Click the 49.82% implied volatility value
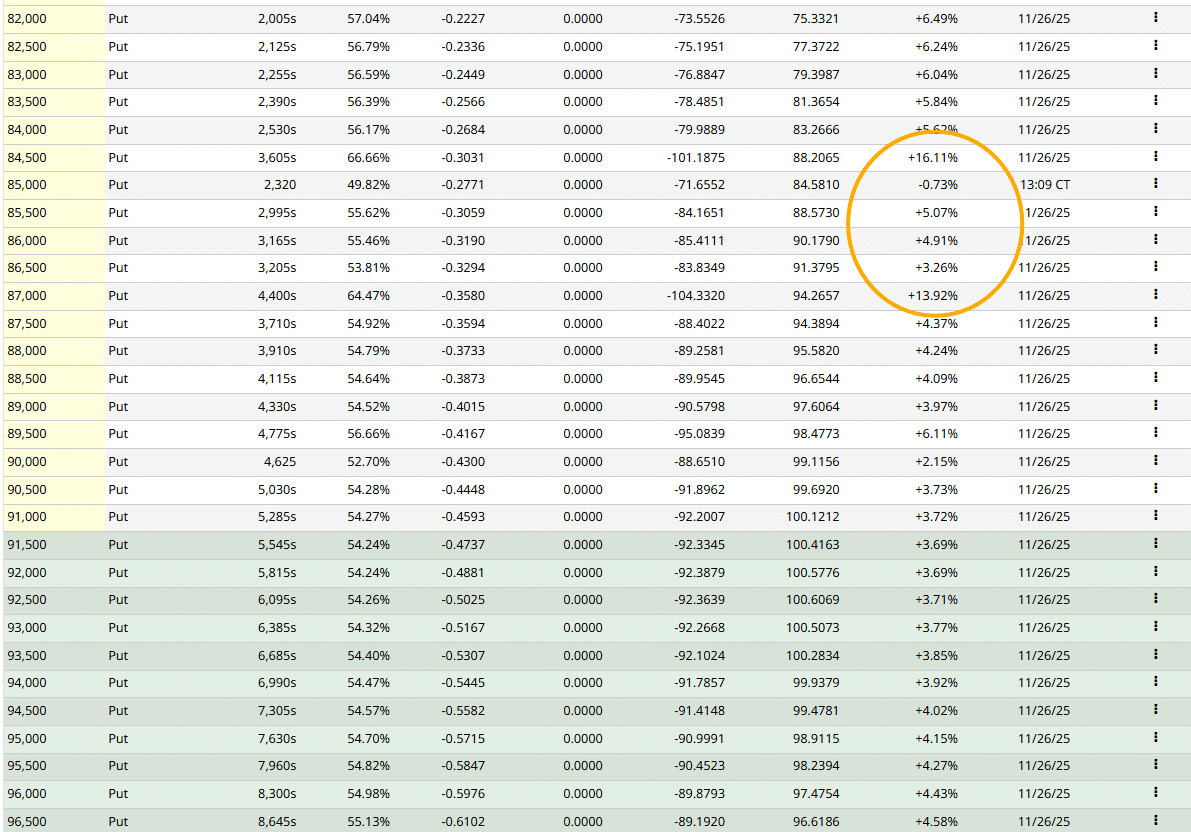Image resolution: width=1191 pixels, height=832 pixels. click(368, 185)
